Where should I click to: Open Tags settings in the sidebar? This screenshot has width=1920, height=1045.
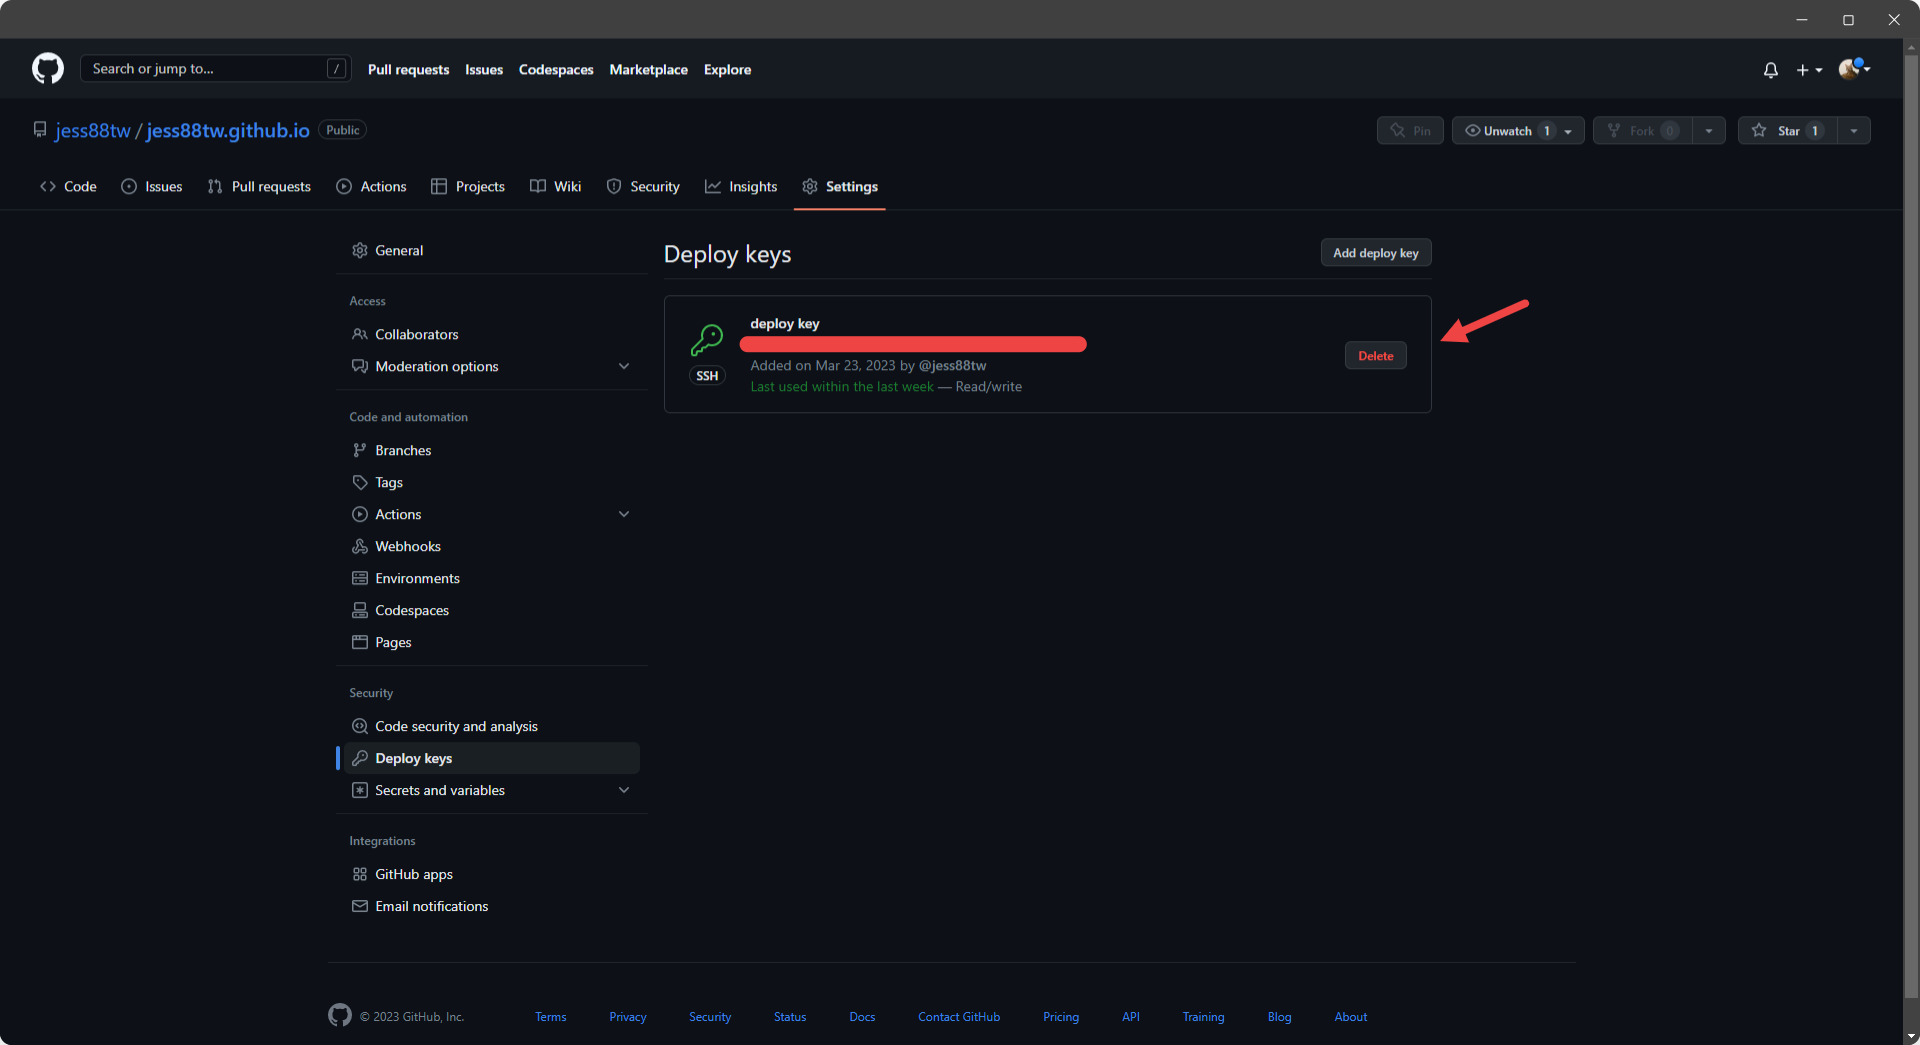492,483
